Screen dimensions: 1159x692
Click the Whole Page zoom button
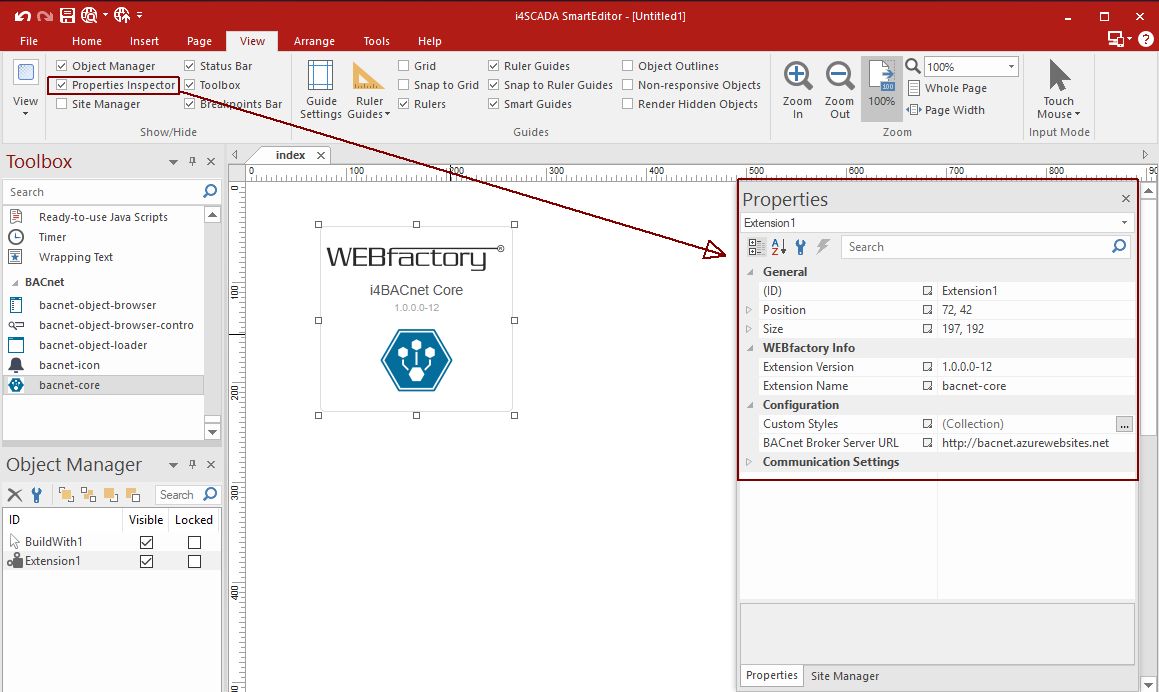point(946,88)
